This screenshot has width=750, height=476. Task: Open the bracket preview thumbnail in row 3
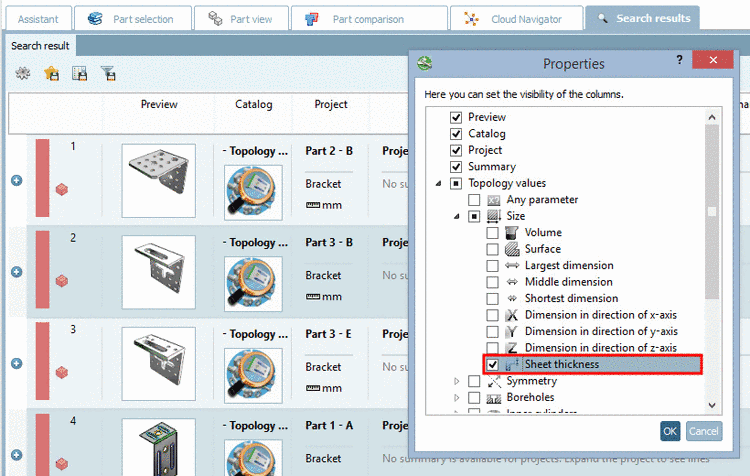point(159,364)
